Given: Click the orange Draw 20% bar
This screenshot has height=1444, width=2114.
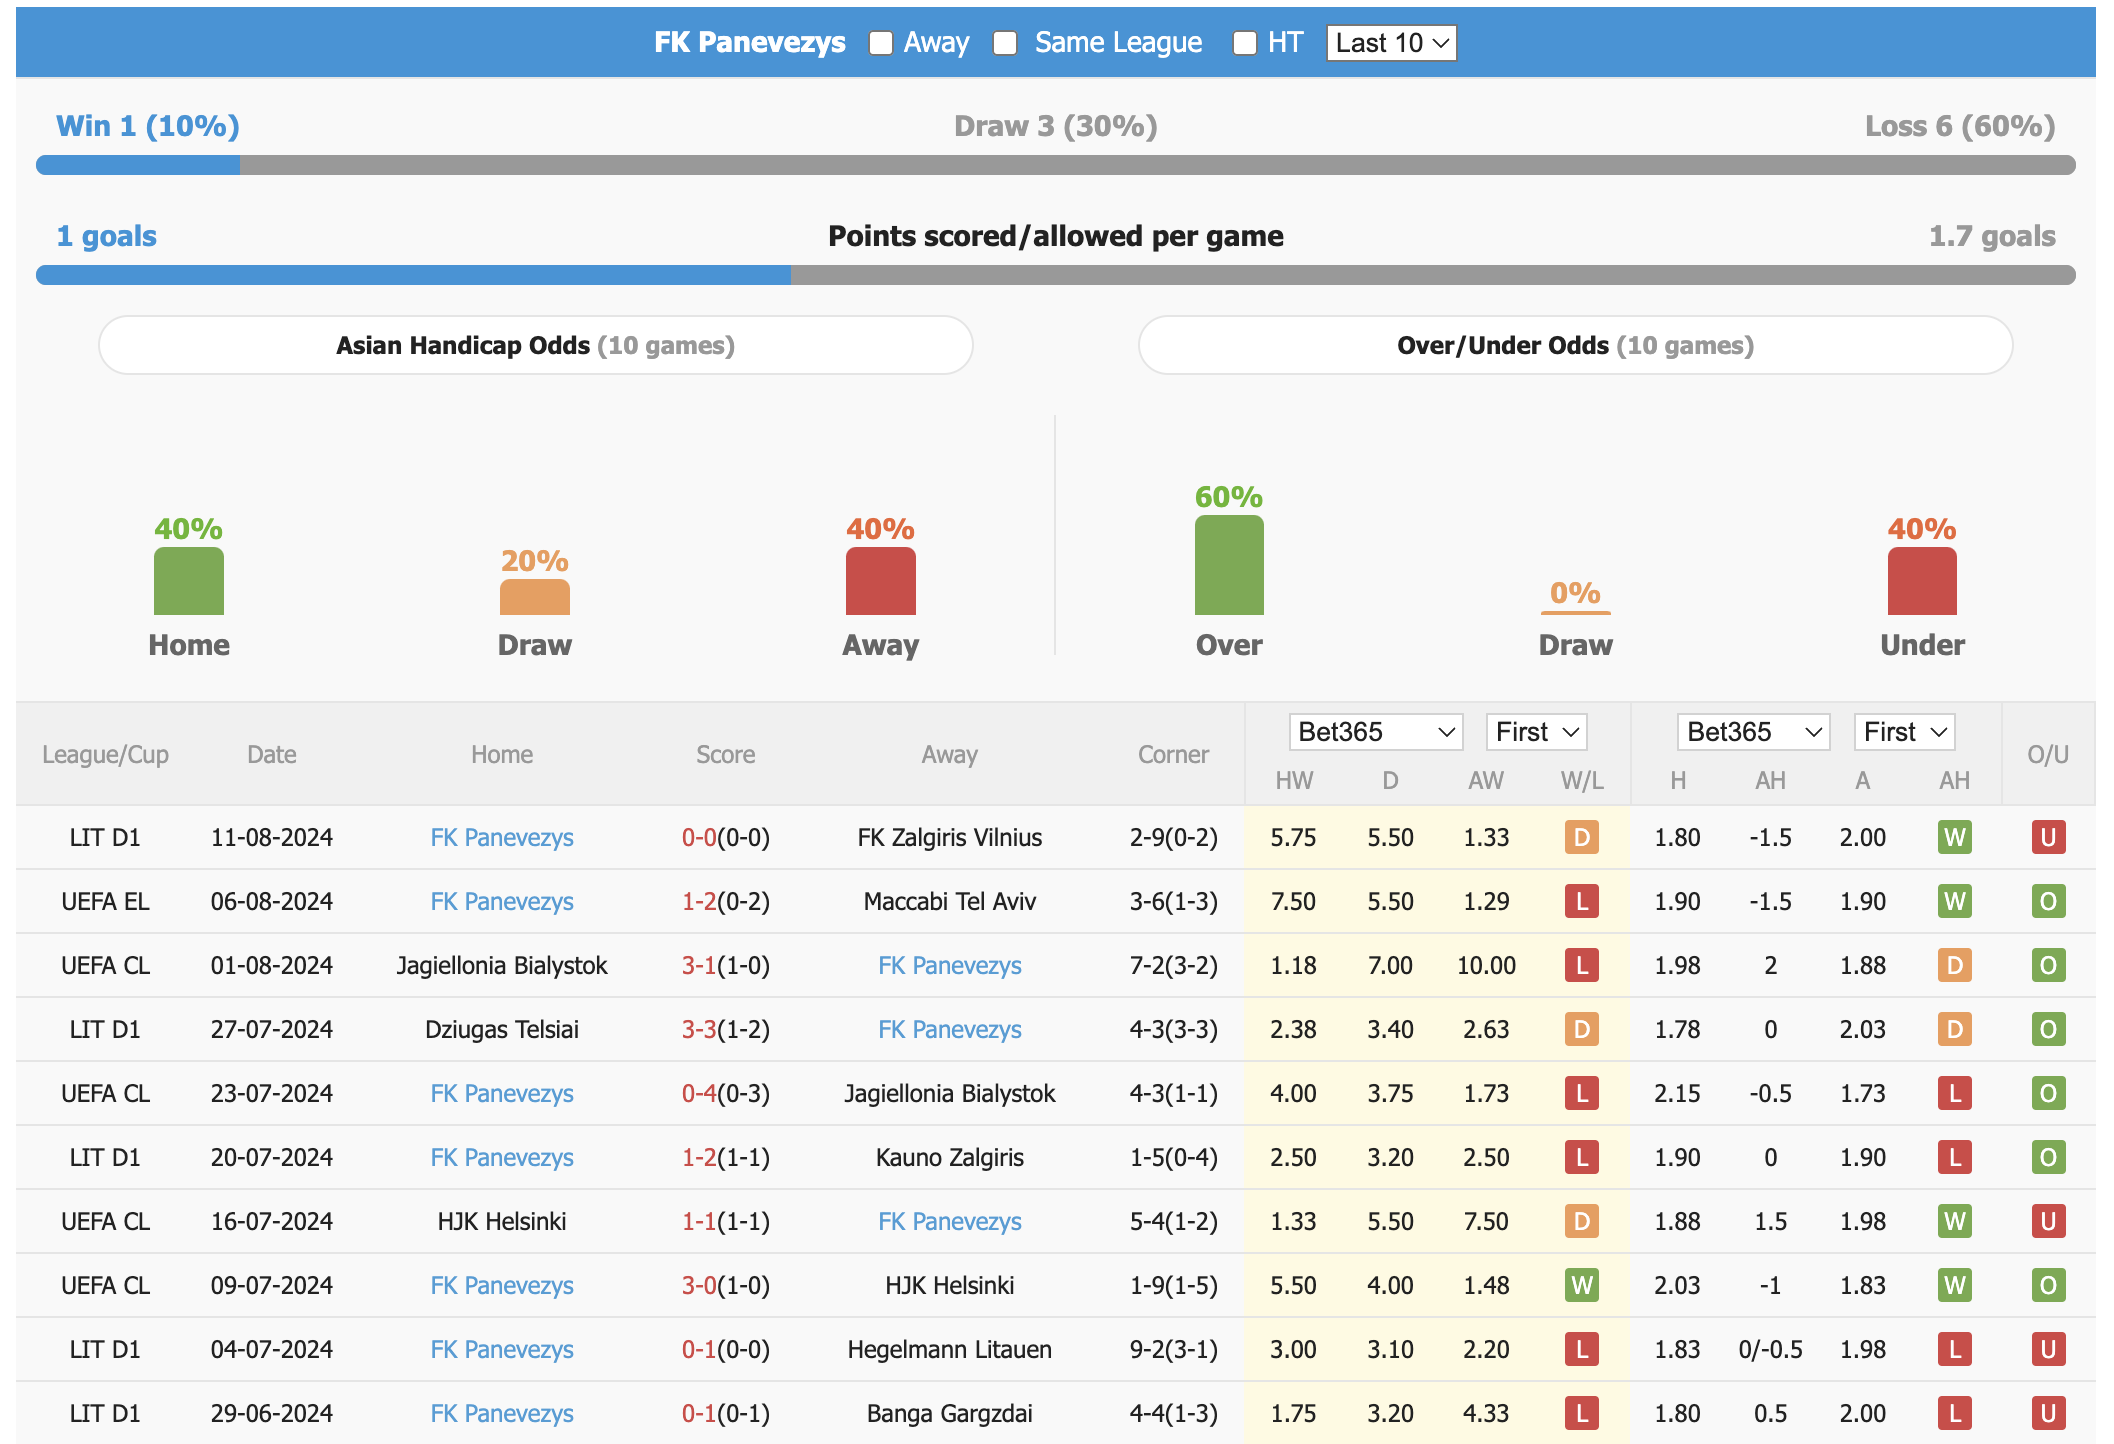Looking at the screenshot, I should (x=535, y=597).
